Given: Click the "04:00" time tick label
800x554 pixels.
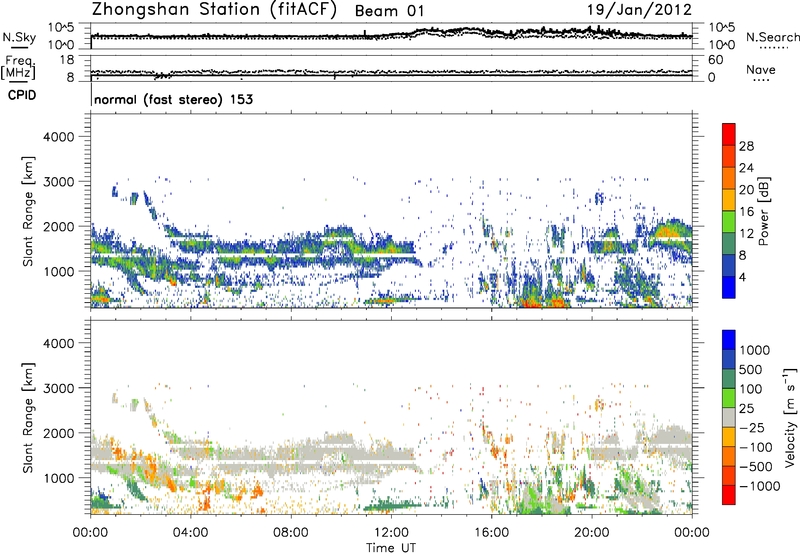Looking at the screenshot, I should 190,533.
